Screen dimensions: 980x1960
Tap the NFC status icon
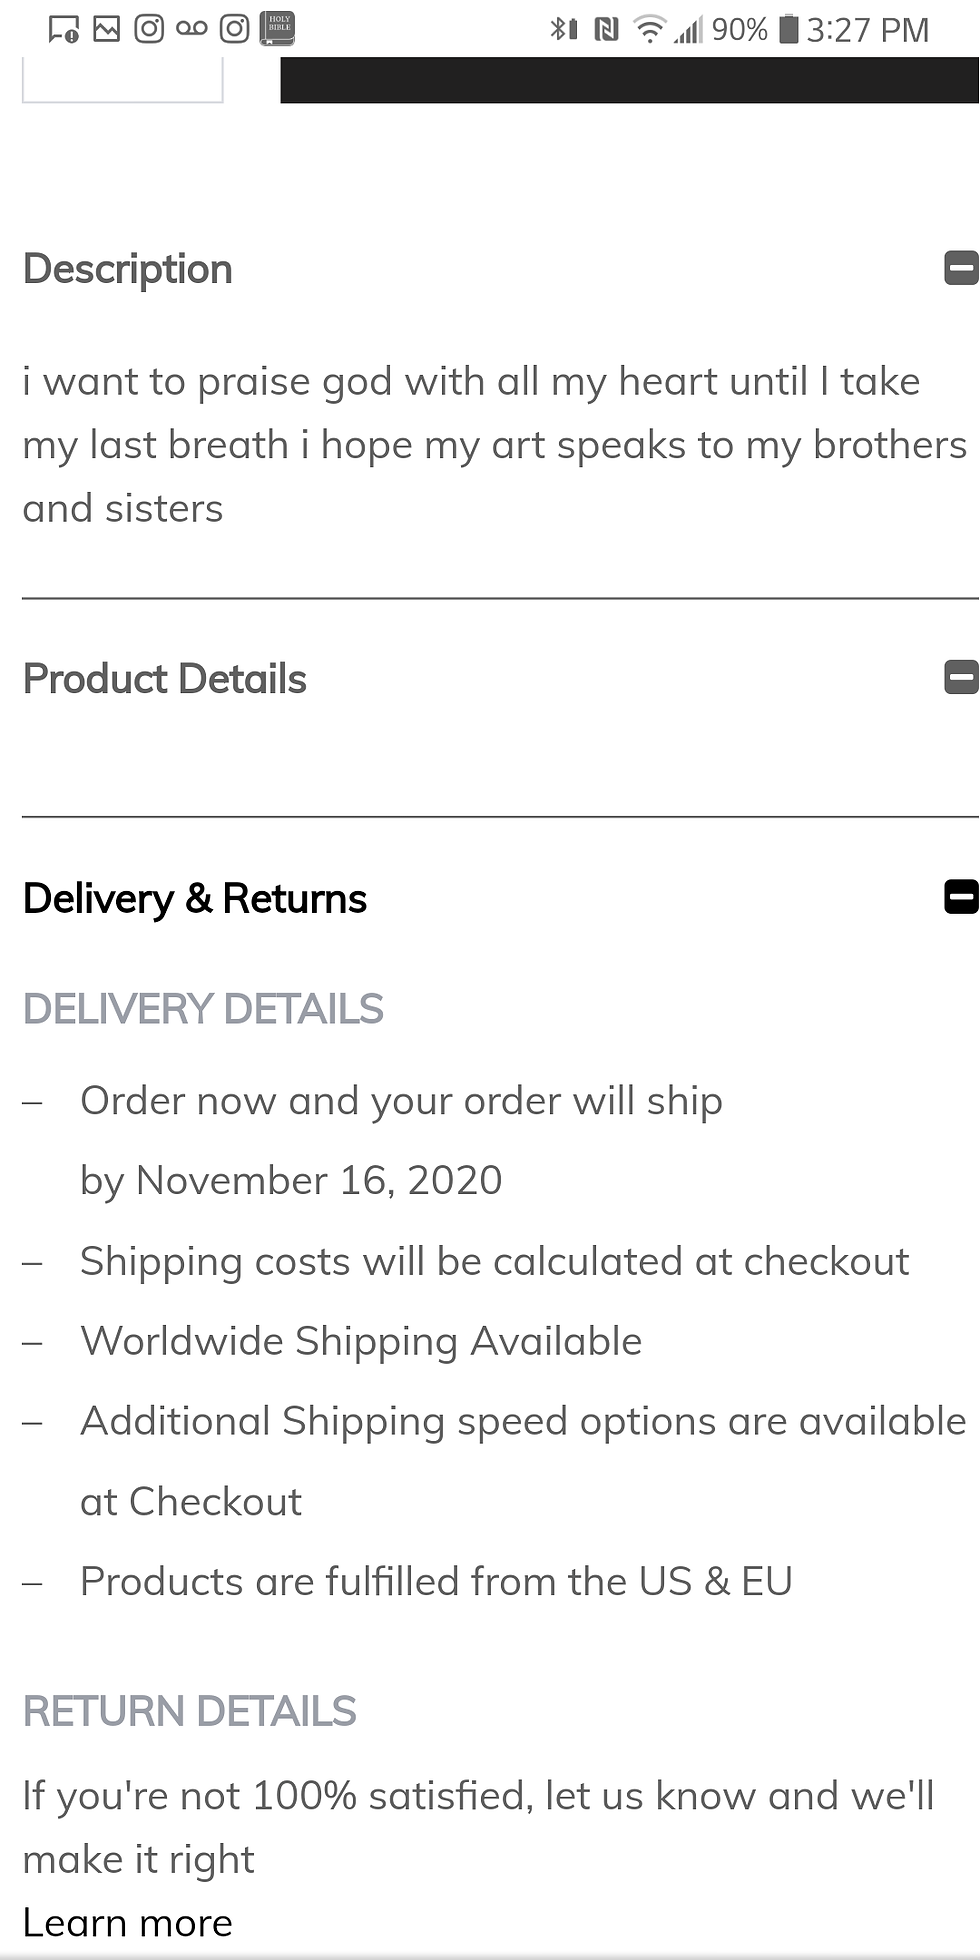pyautogui.click(x=606, y=30)
